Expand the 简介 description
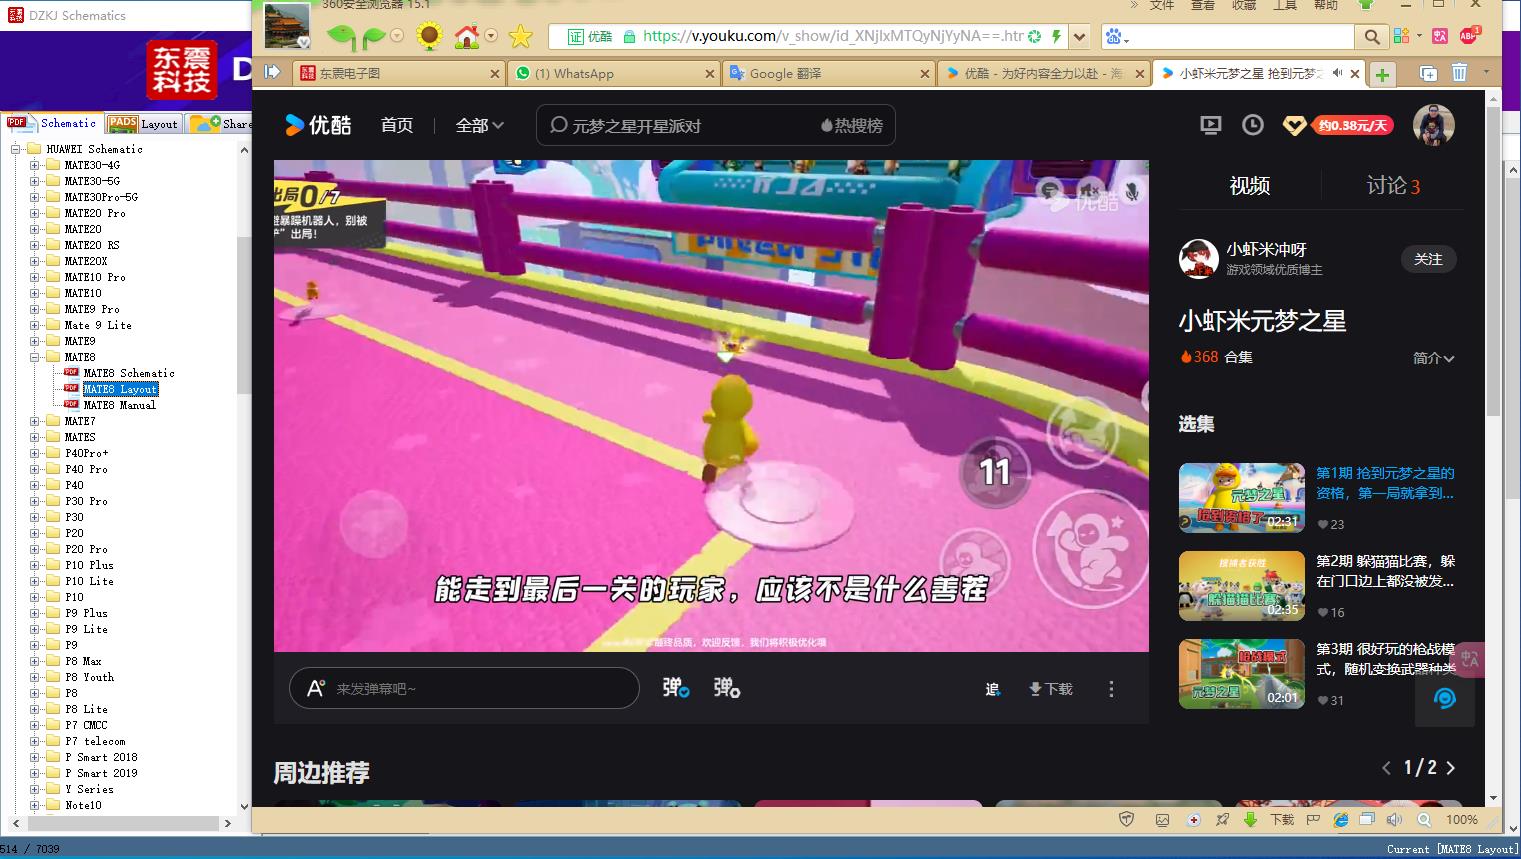This screenshot has height=859, width=1521. click(x=1434, y=357)
